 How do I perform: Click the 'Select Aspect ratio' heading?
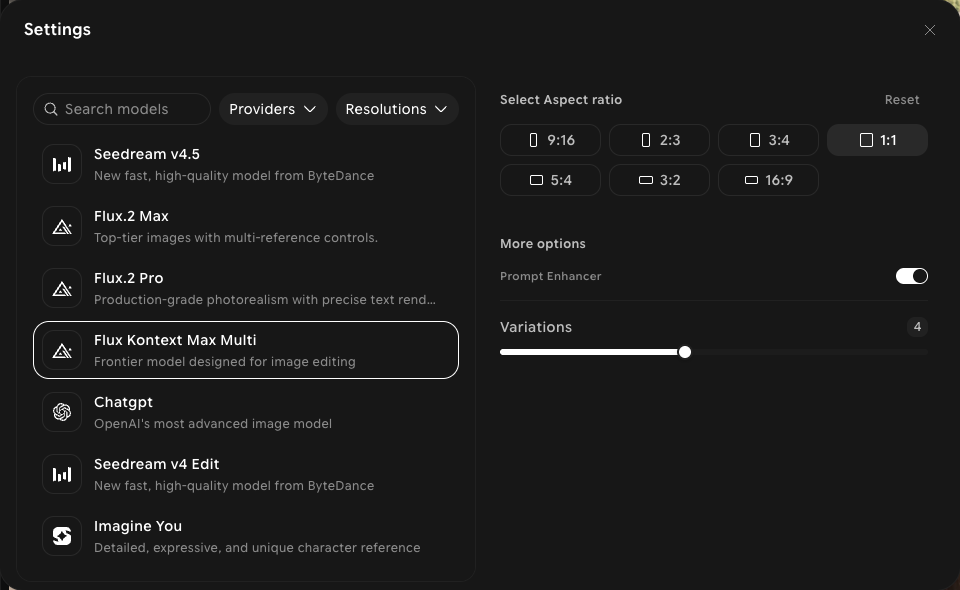click(x=561, y=100)
